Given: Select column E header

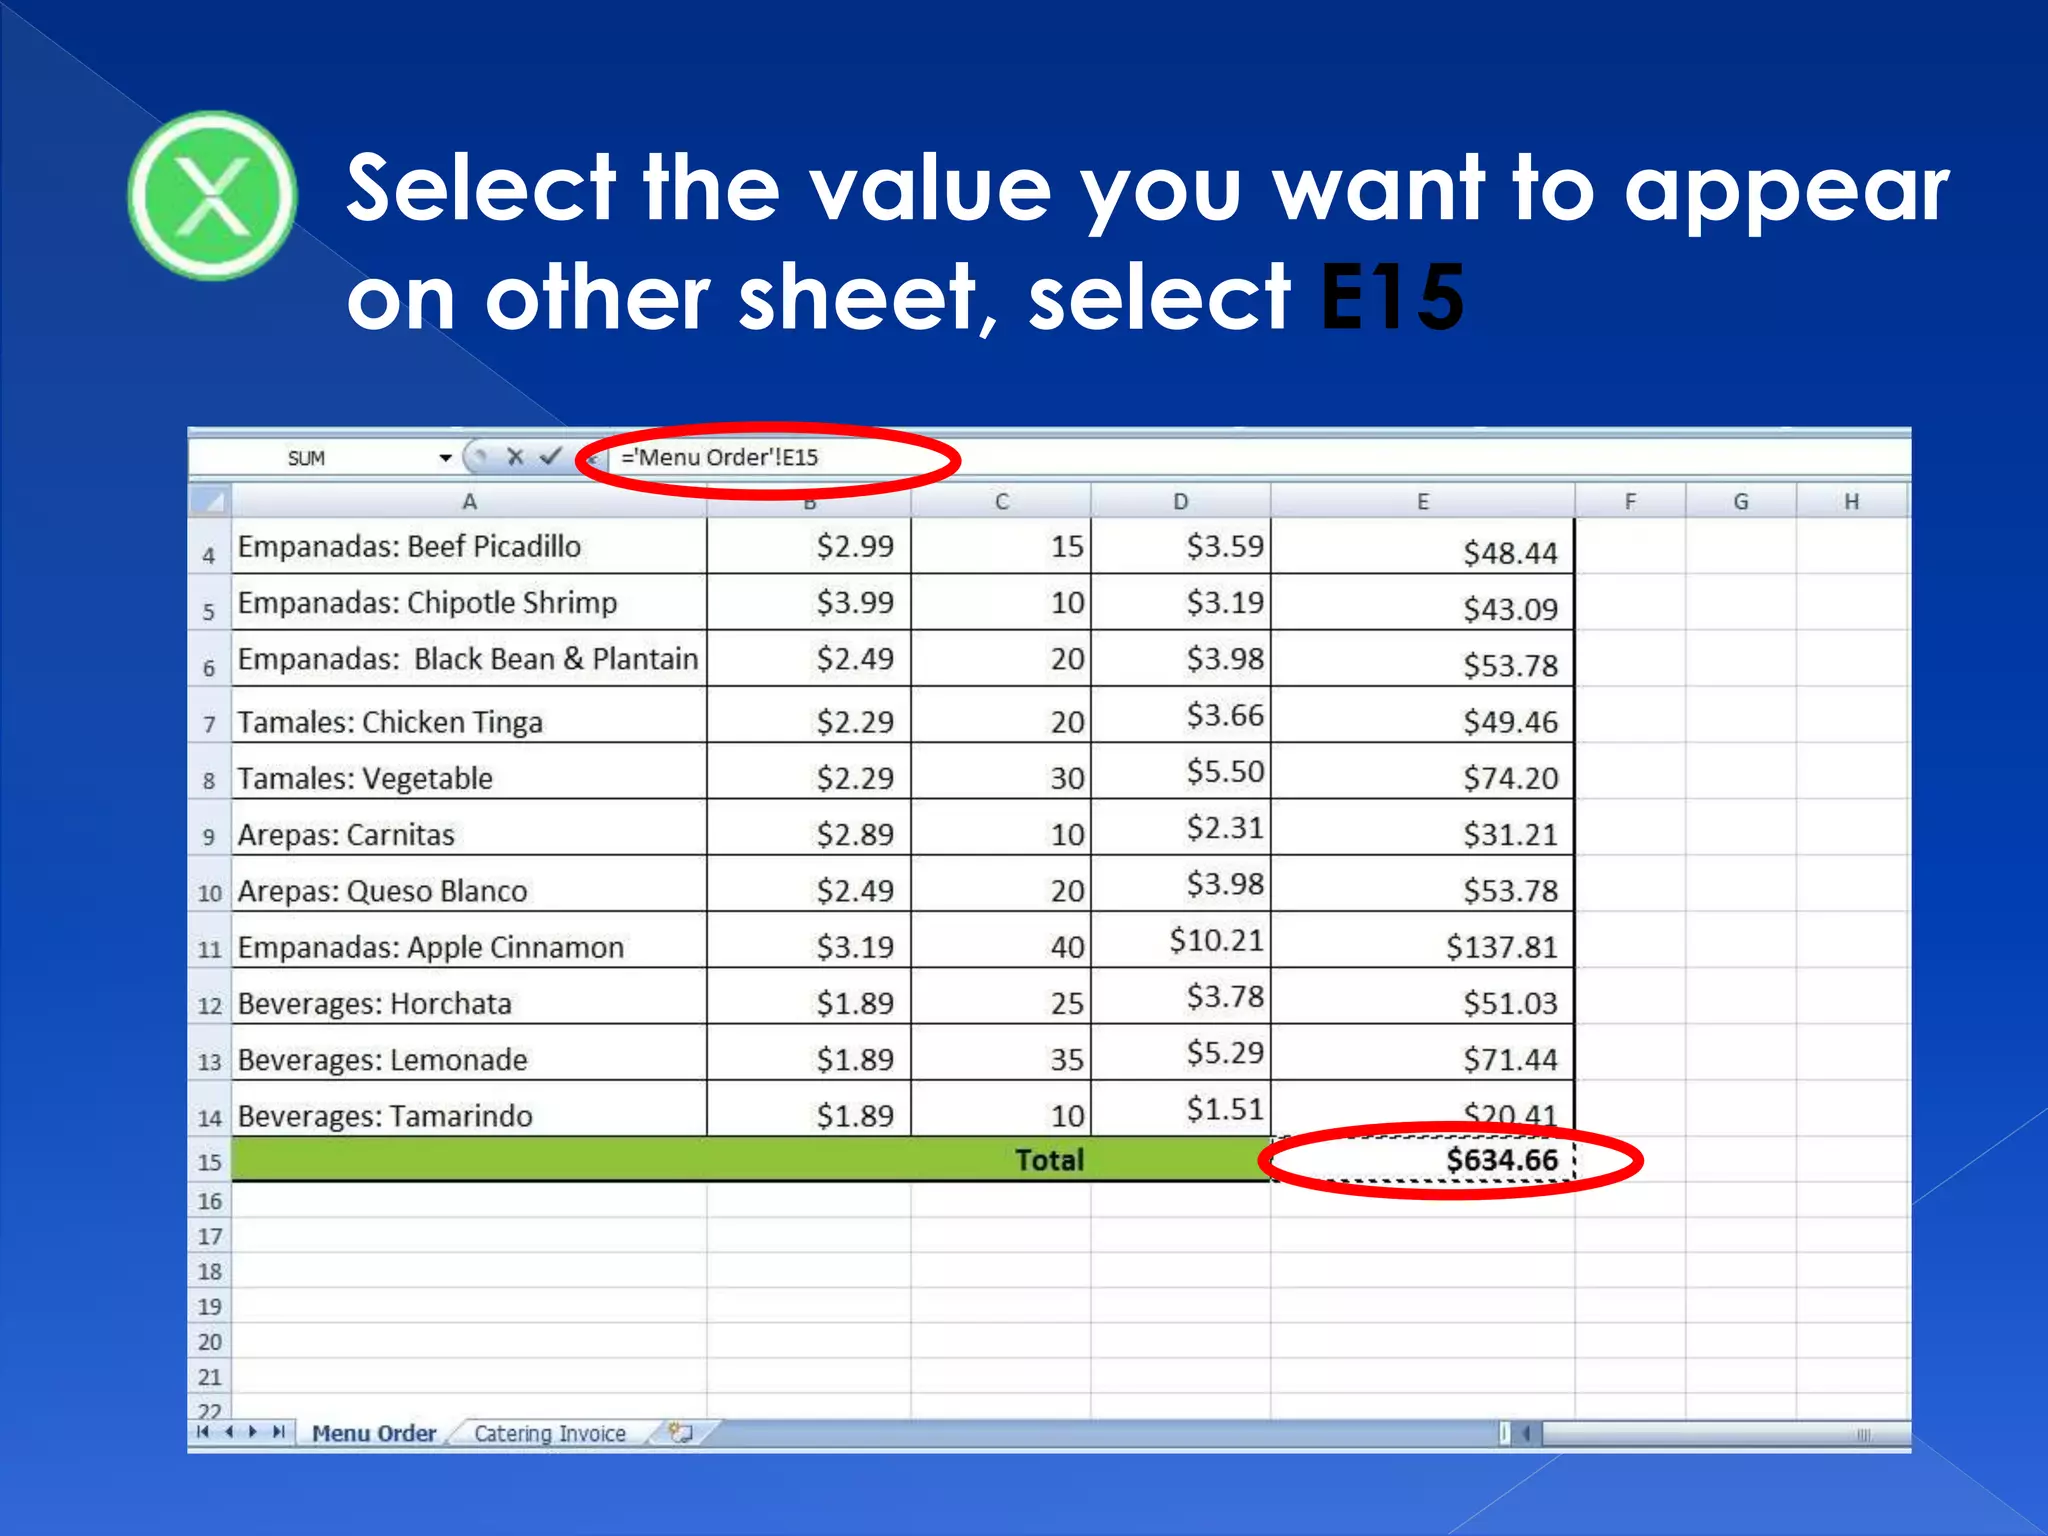Looking at the screenshot, I should [x=1423, y=501].
